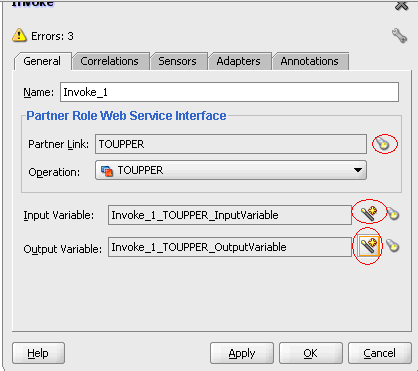Viewport: 418px width, 371px height.
Task: Click the Partner Role Web Service Interface heading
Action: [126, 116]
